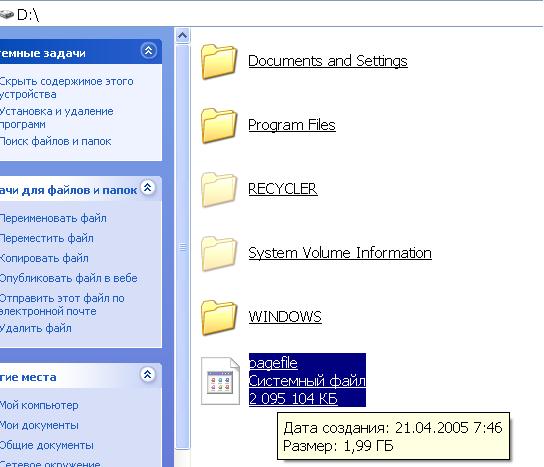Click 'Установка и удаление программ' link
Viewport: 544px width, 467px height.
point(57,118)
